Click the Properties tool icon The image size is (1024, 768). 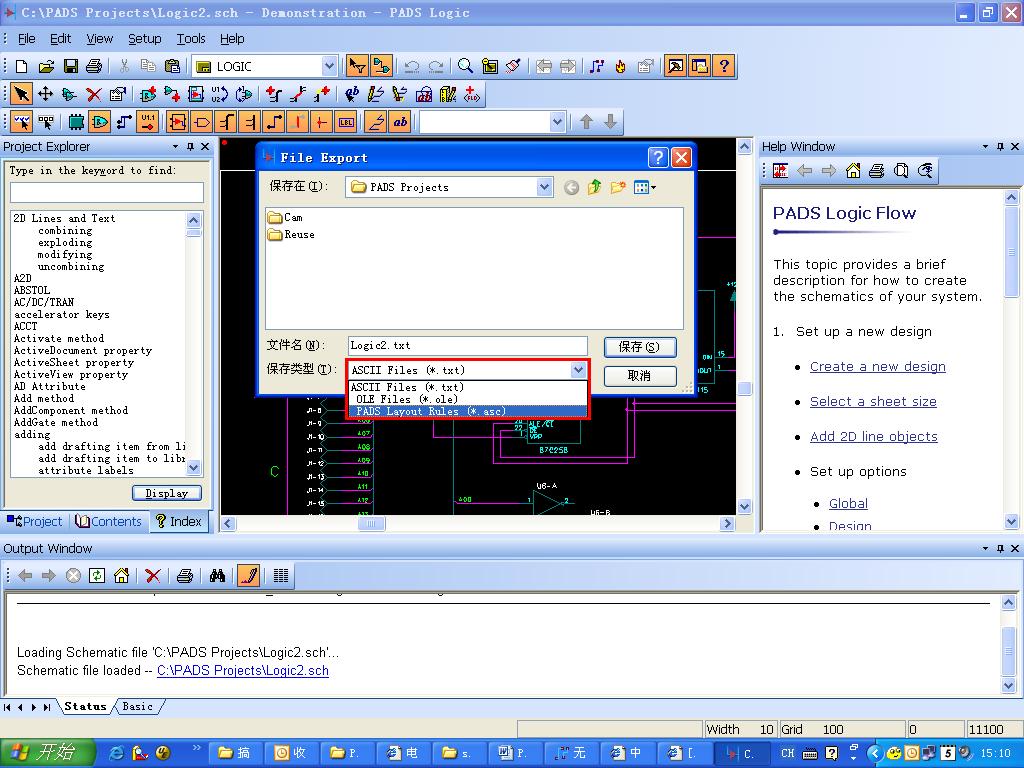pos(118,95)
